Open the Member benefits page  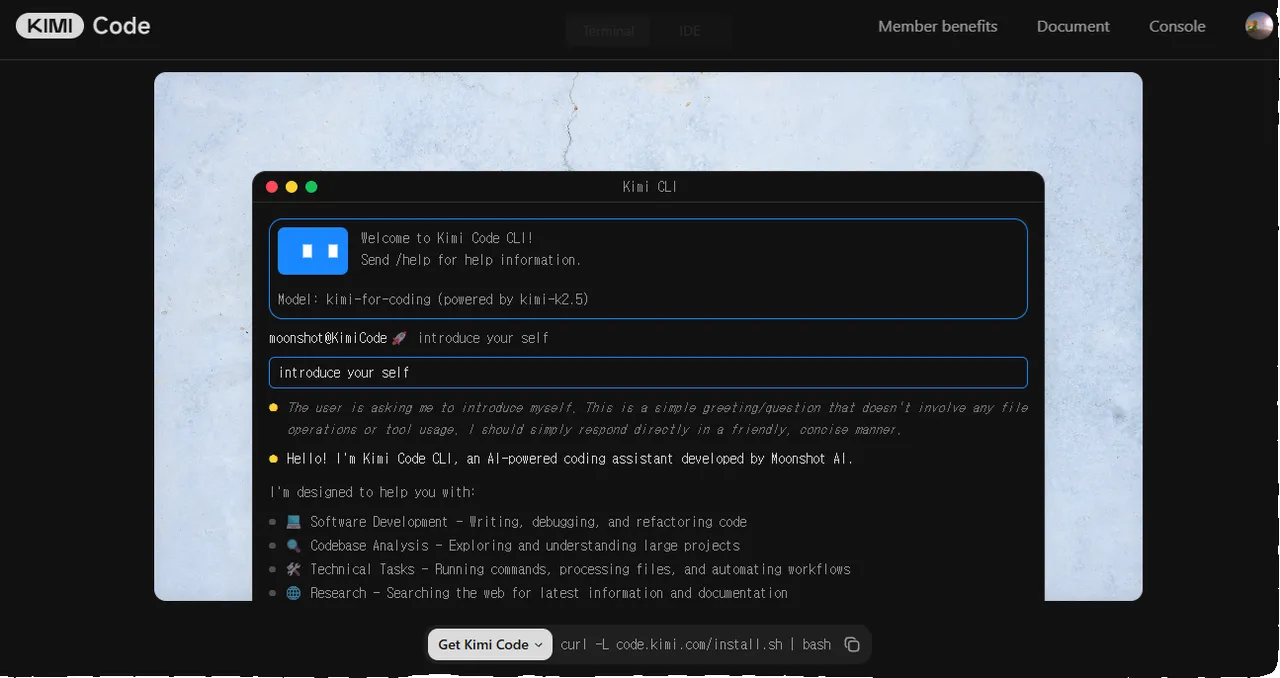[x=938, y=27]
